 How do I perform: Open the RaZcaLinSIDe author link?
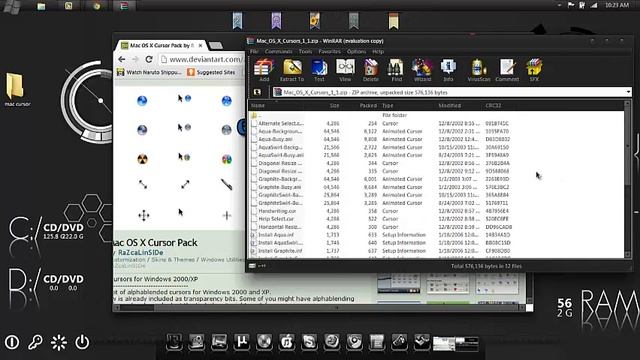click(140, 252)
